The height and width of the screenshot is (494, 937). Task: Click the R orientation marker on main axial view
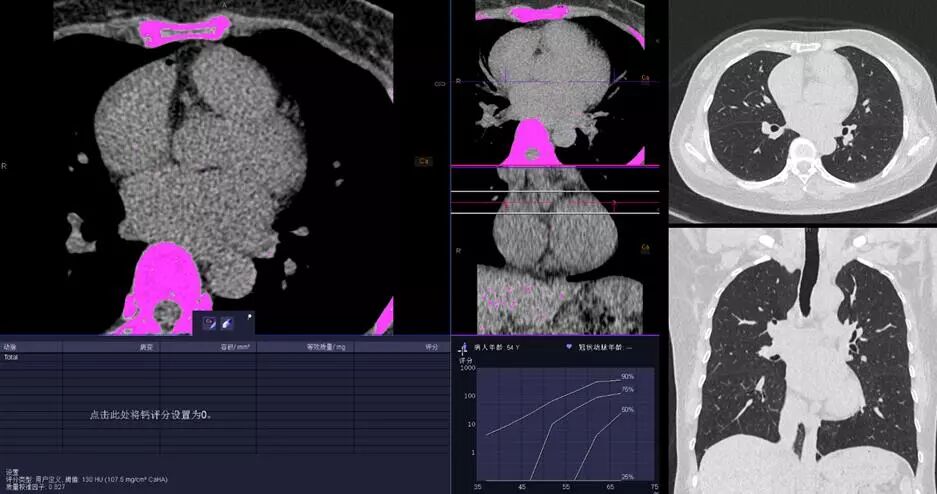point(4,166)
